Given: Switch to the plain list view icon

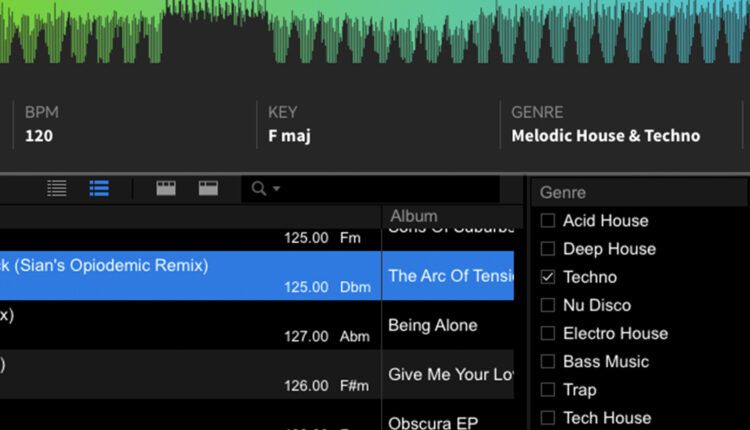Looking at the screenshot, I should [57, 188].
